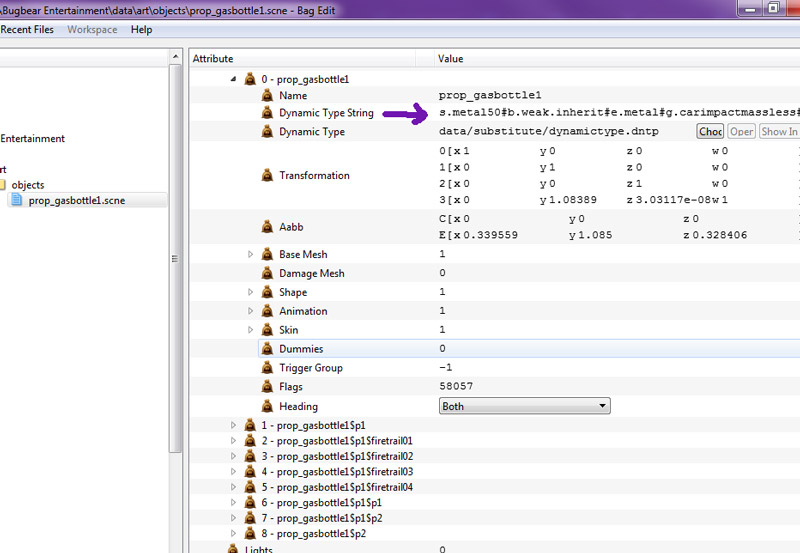Viewport: 800px width, 553px height.
Task: Click the left panel vertical scrollbar thumb
Action: pyautogui.click(x=176, y=258)
